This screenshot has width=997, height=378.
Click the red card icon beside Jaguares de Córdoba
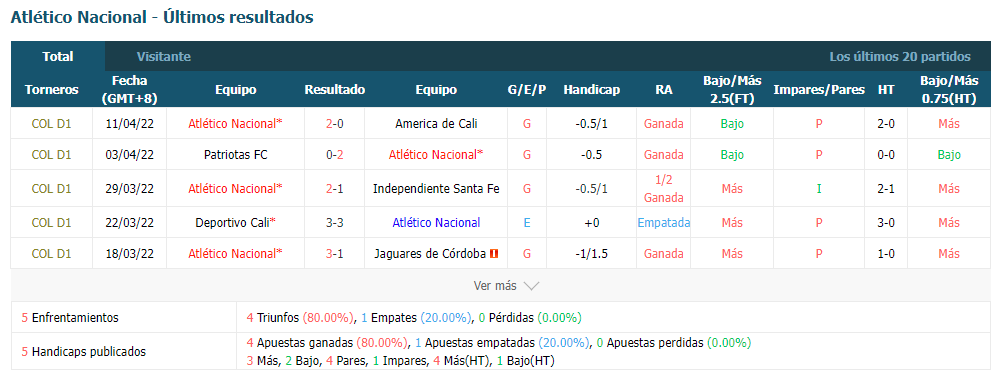coord(494,253)
